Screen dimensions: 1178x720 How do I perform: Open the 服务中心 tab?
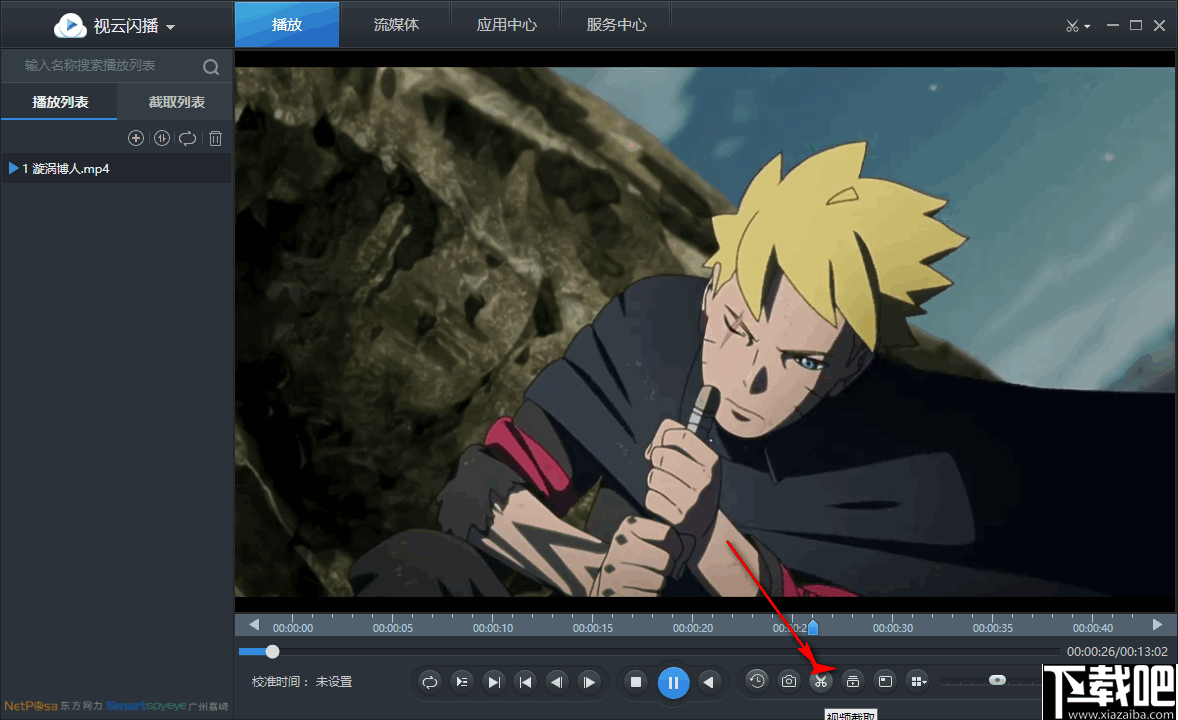pyautogui.click(x=616, y=25)
